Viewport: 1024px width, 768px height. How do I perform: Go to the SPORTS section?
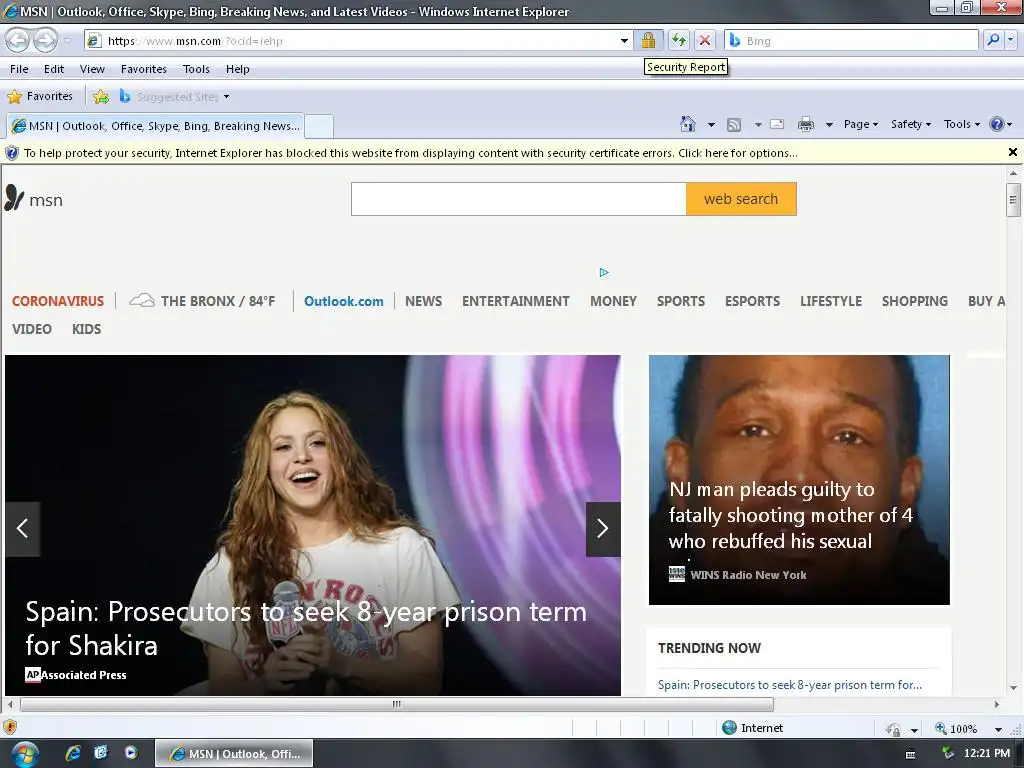(x=680, y=301)
